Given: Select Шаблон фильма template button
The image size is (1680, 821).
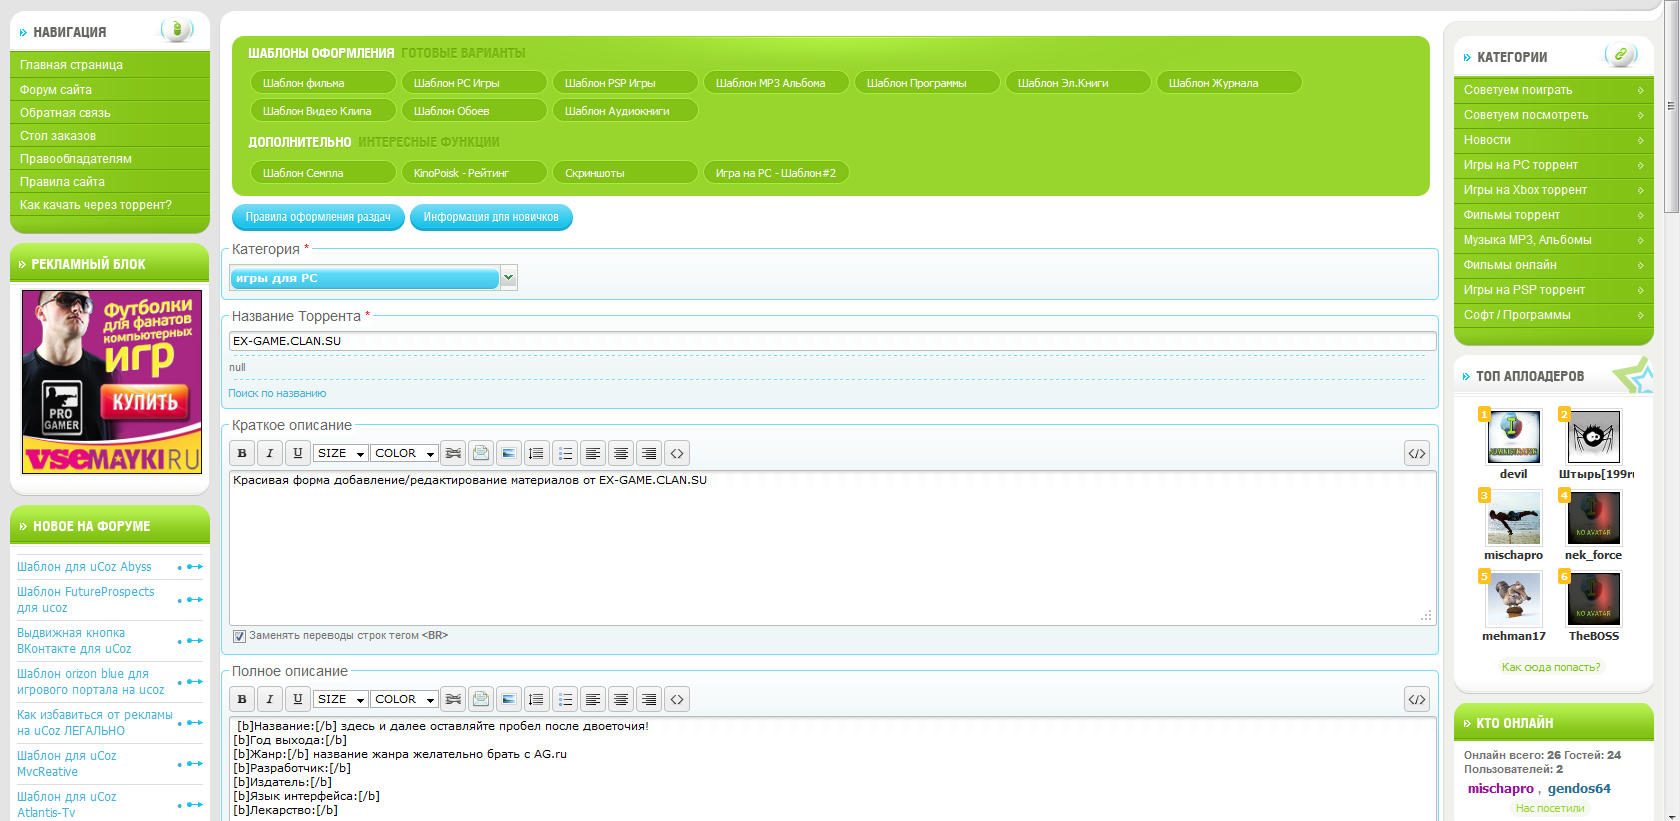Looking at the screenshot, I should click(x=323, y=83).
